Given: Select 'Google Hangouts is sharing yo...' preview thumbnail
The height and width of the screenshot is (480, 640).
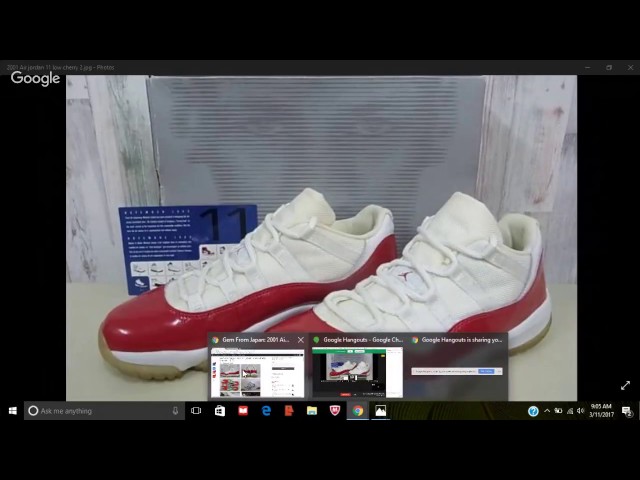Looking at the screenshot, I should coord(457,371).
